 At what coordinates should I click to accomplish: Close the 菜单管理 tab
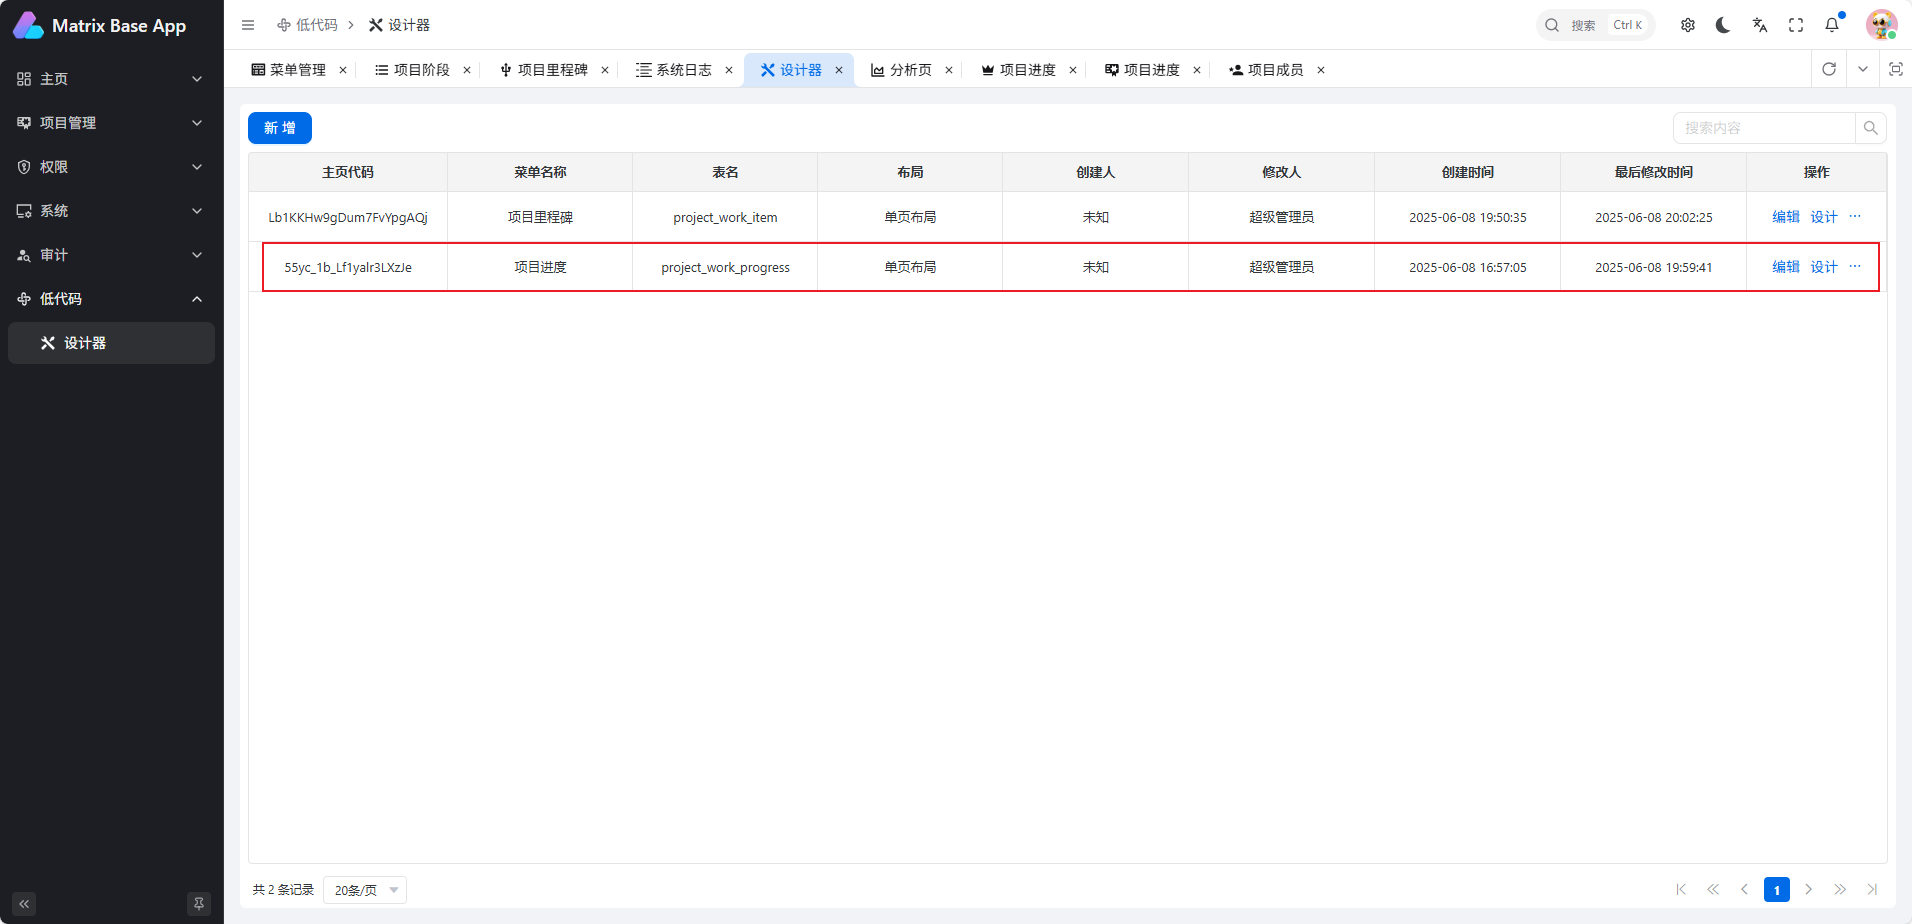click(343, 70)
